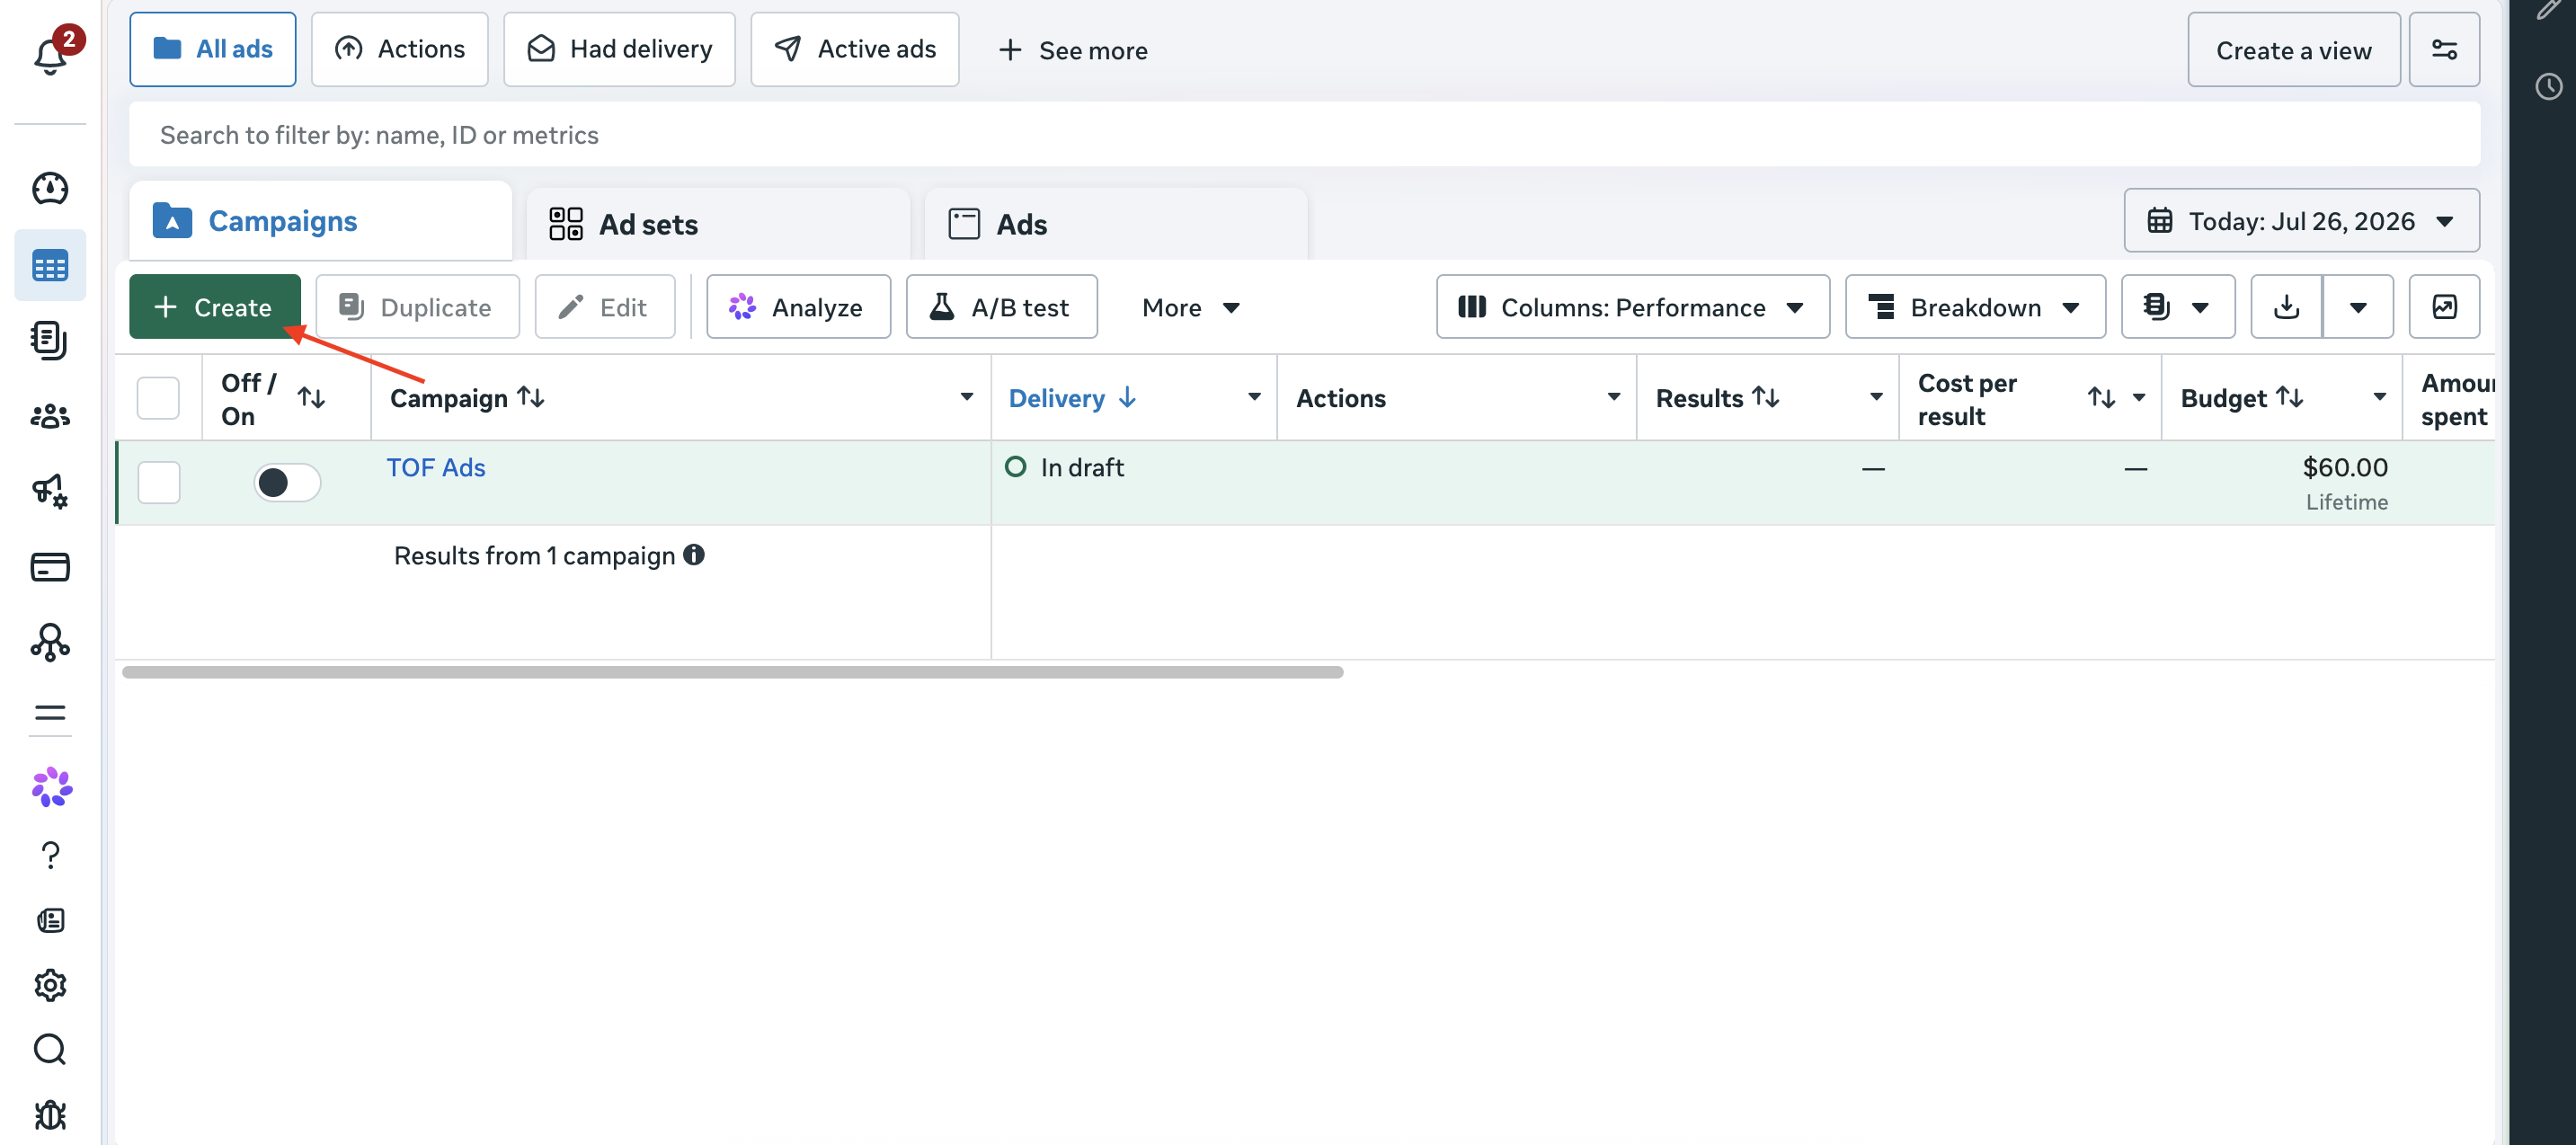The image size is (2576, 1145).
Task: Open the clock history icon on right panel
Action: pyautogui.click(x=2549, y=87)
